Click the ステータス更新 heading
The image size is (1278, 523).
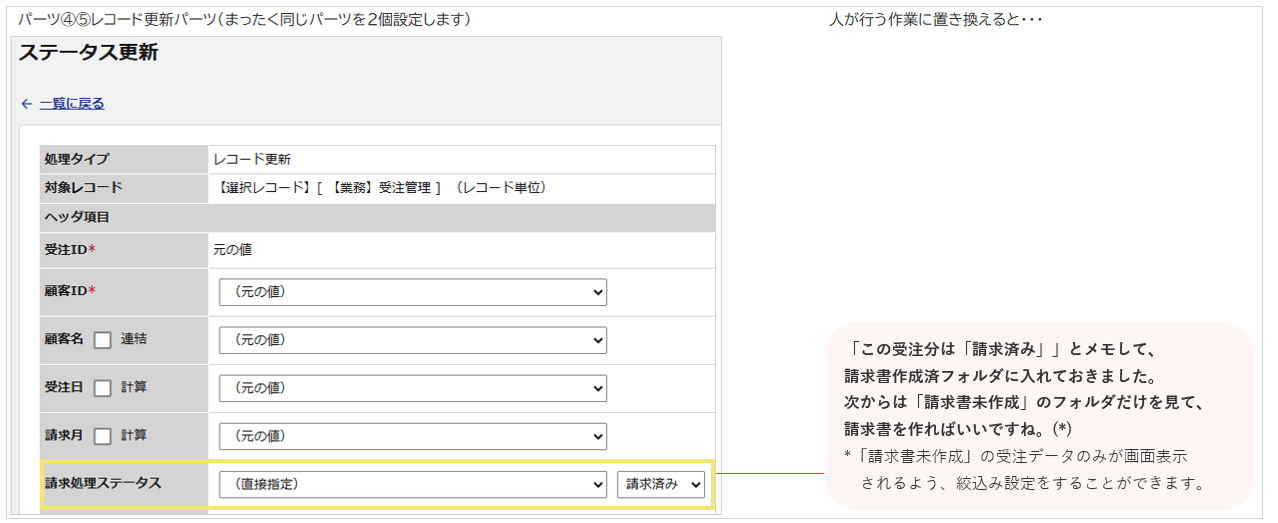point(88,54)
